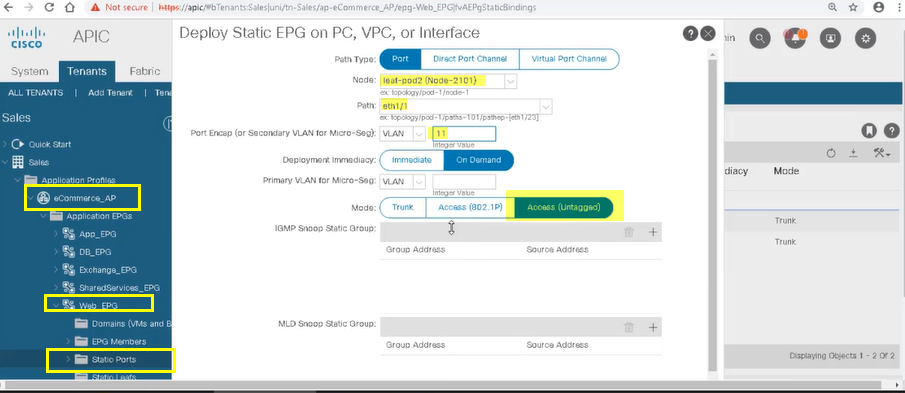Click the user session monitor icon
This screenshot has width=905, height=393.
(x=831, y=39)
